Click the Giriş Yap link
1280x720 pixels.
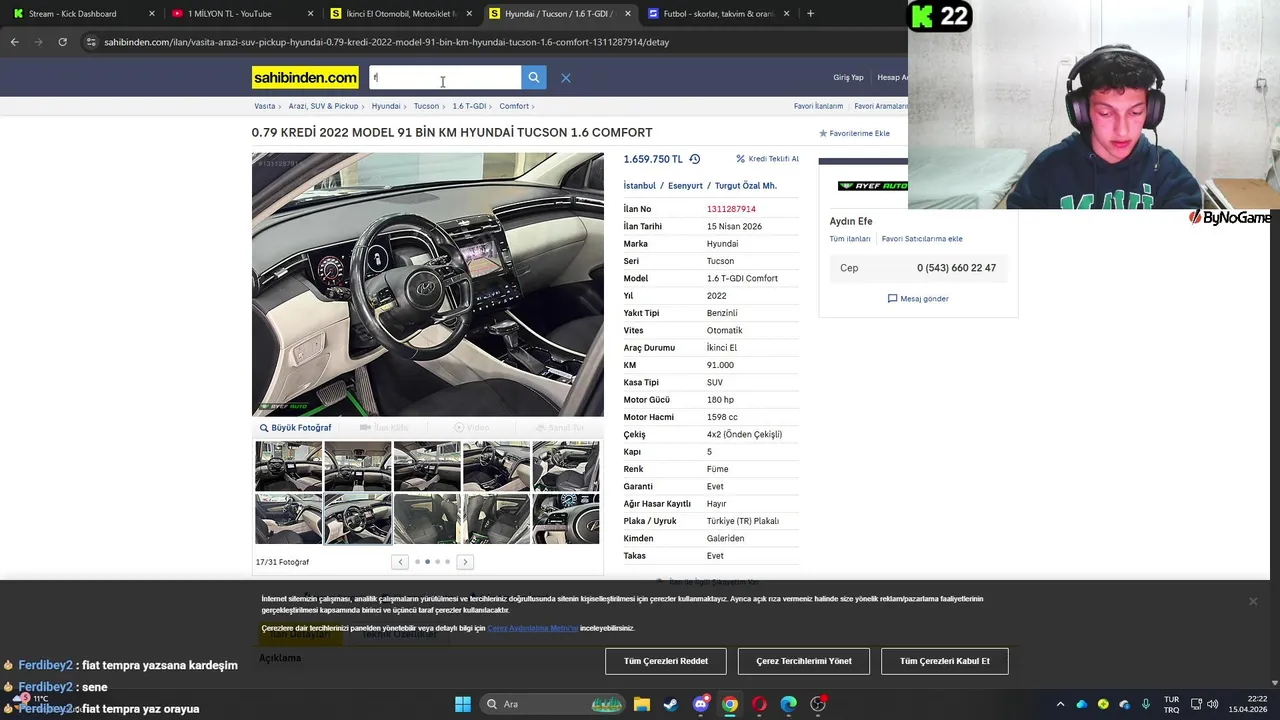pos(848,78)
